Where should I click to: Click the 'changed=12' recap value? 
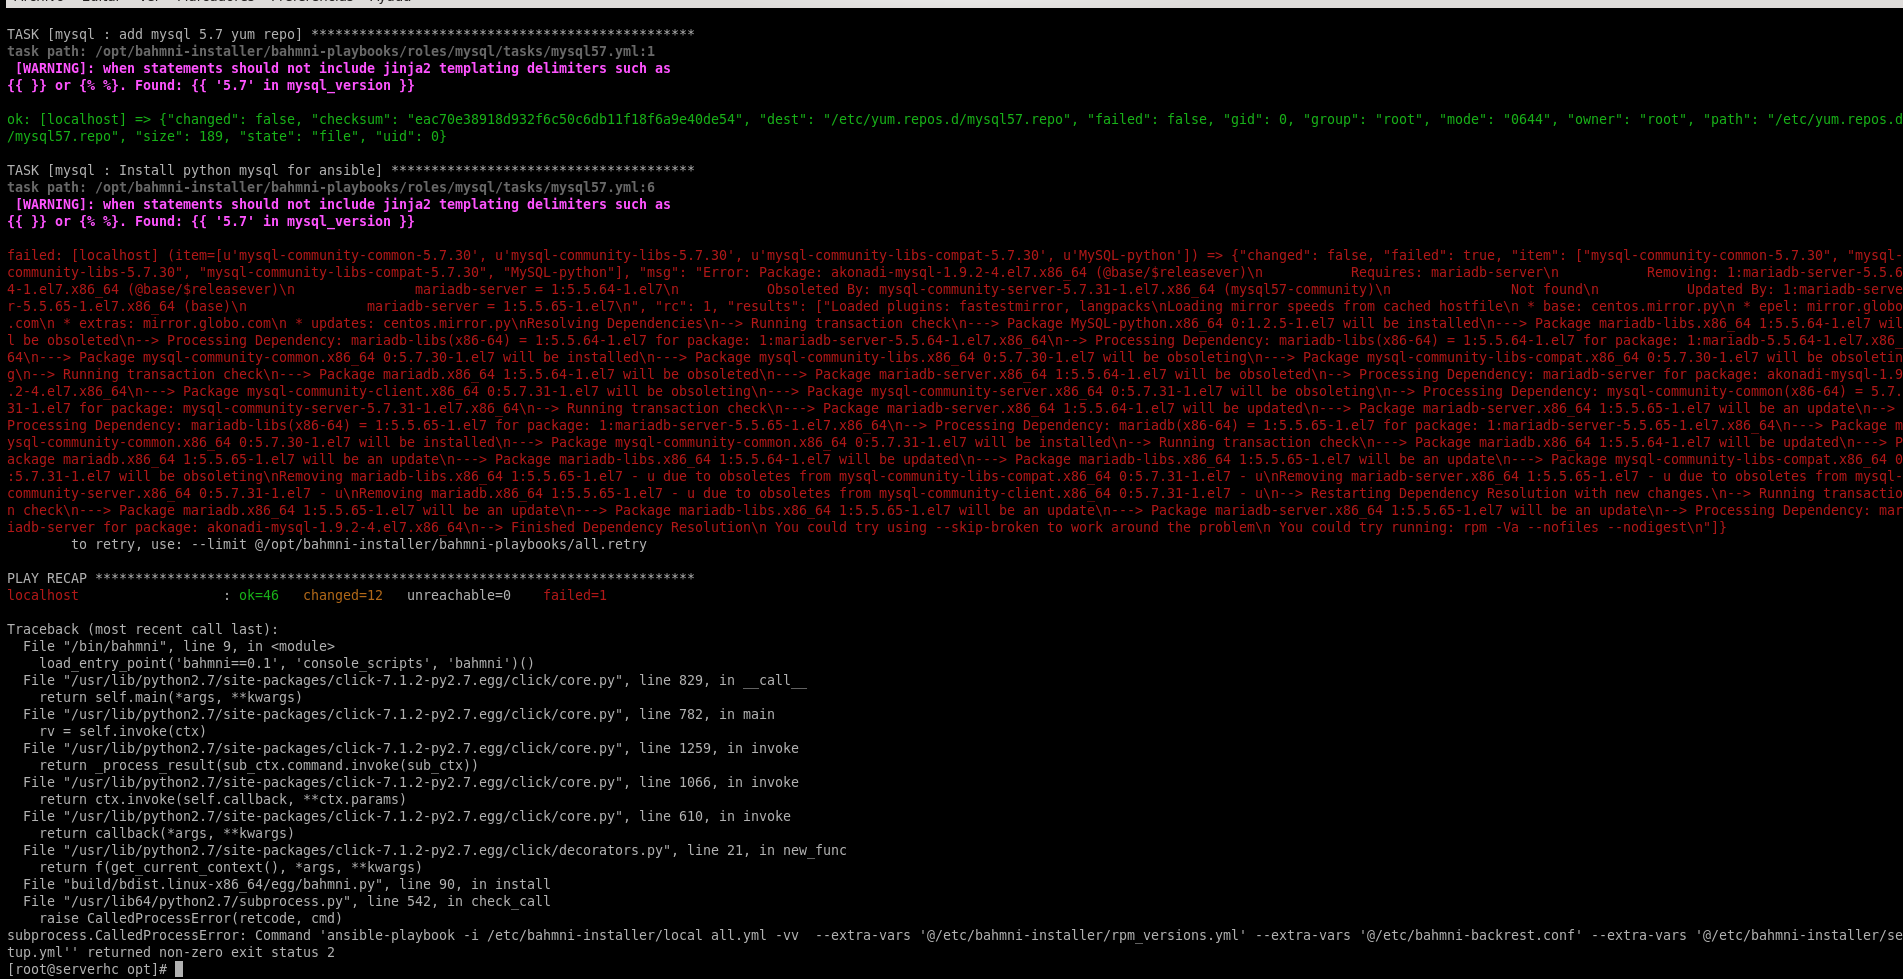(342, 595)
